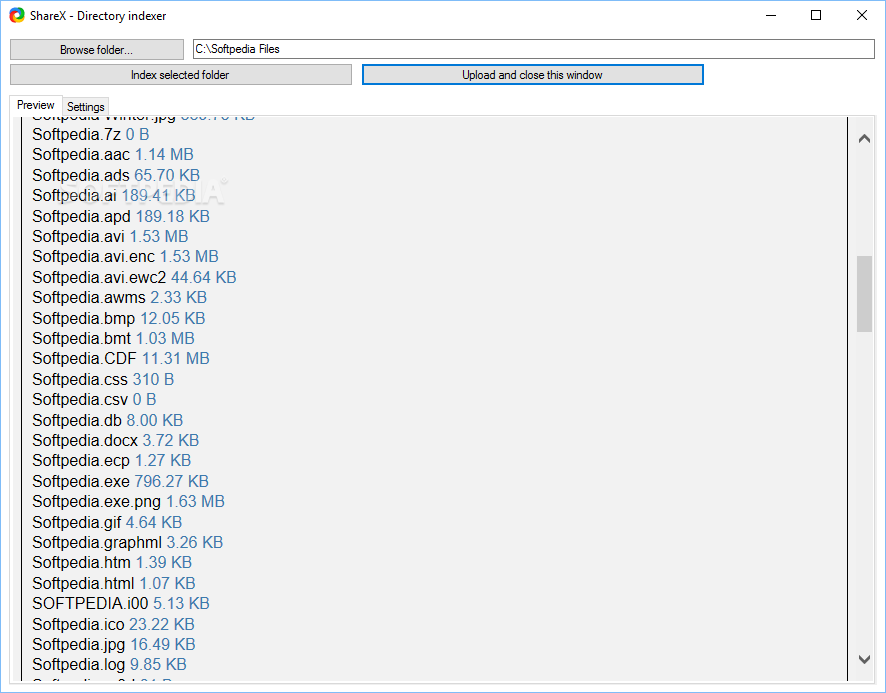Viewport: 886px width, 693px height.
Task: Click the vertical scrollbar thumb
Action: point(864,294)
